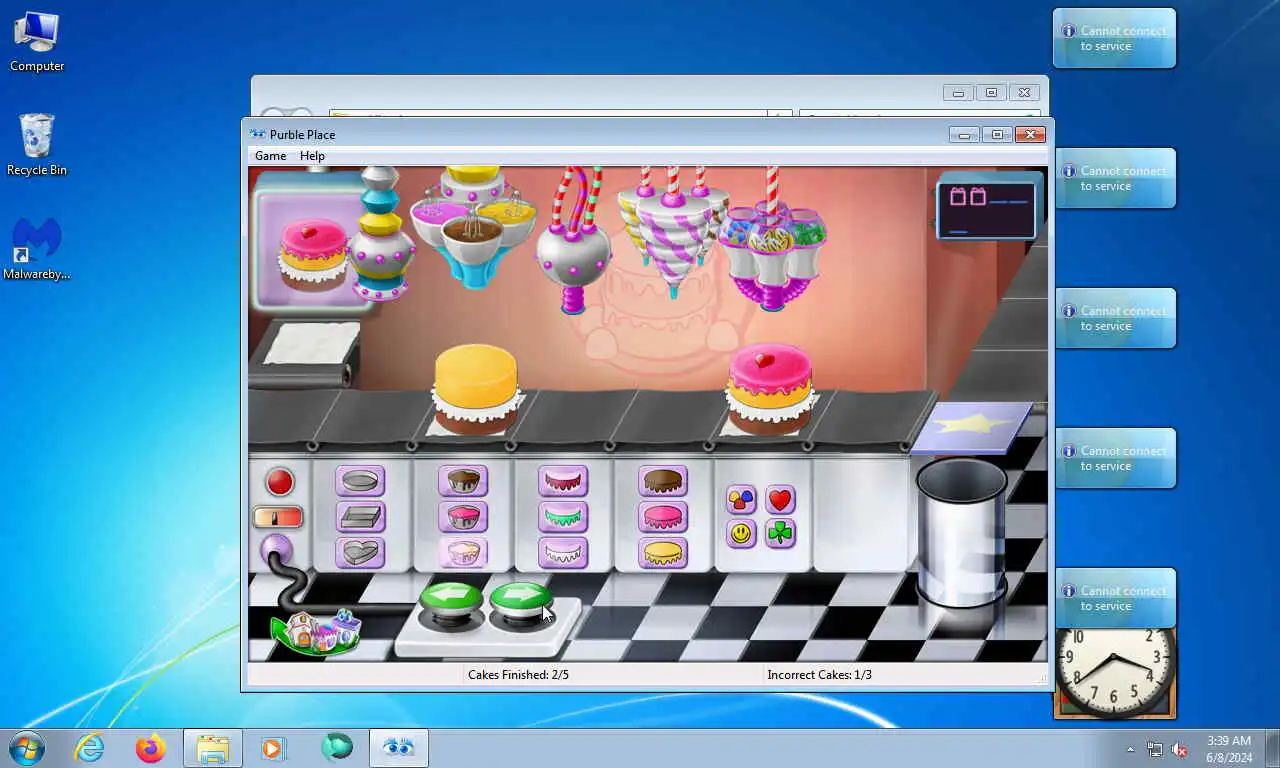Flip the orange-red flame switch
This screenshot has height=768, width=1280.
(x=278, y=517)
